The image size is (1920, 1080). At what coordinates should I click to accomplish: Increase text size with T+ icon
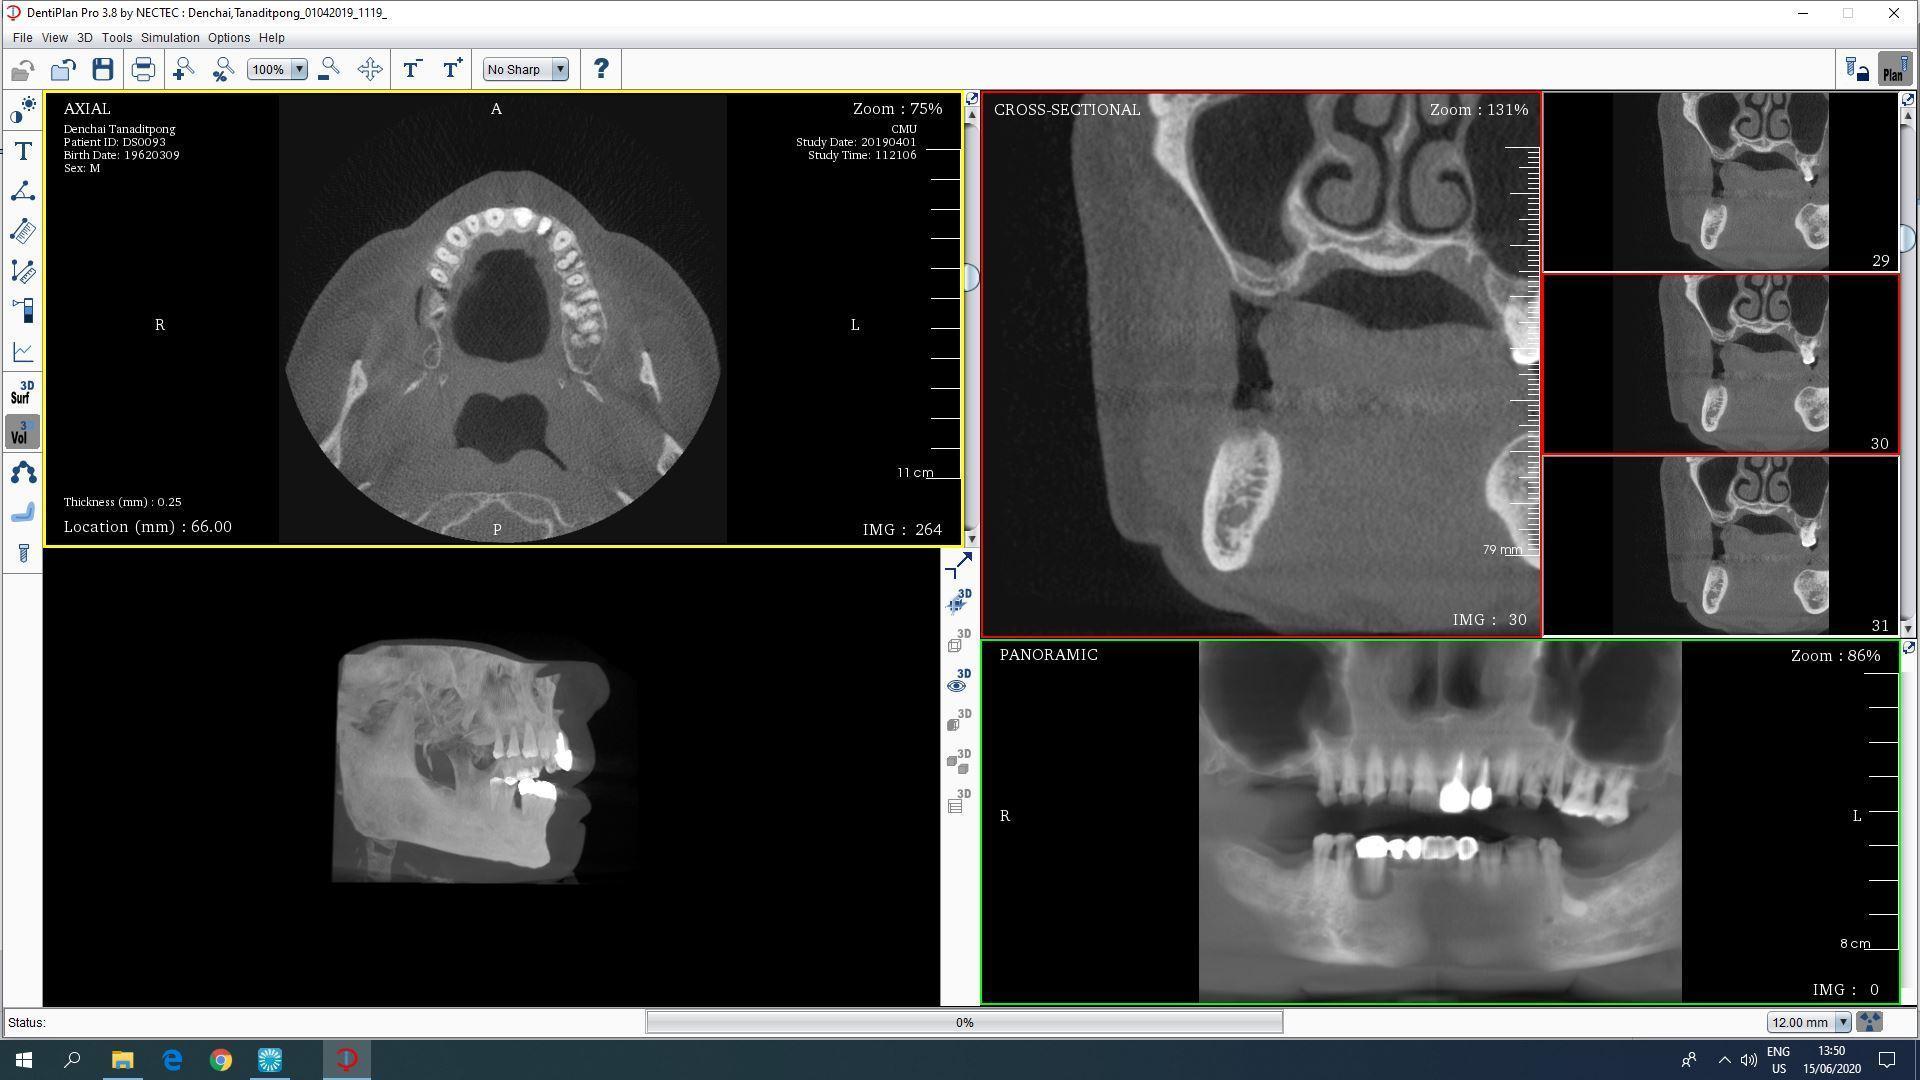(x=452, y=69)
